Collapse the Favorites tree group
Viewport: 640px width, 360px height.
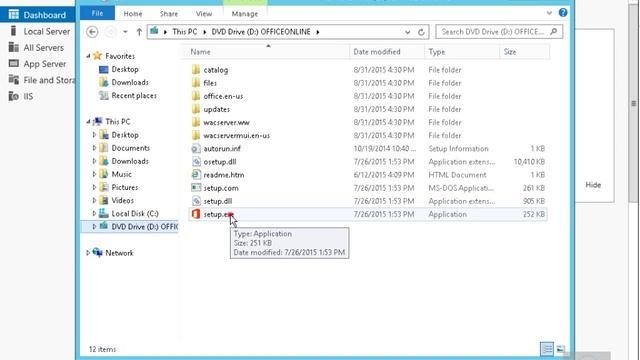88,56
